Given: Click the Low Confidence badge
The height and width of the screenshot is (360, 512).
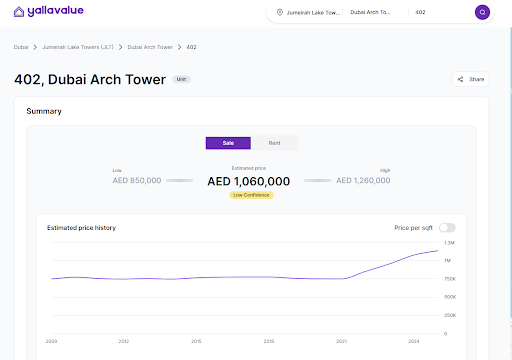Looking at the screenshot, I should [251, 195].
